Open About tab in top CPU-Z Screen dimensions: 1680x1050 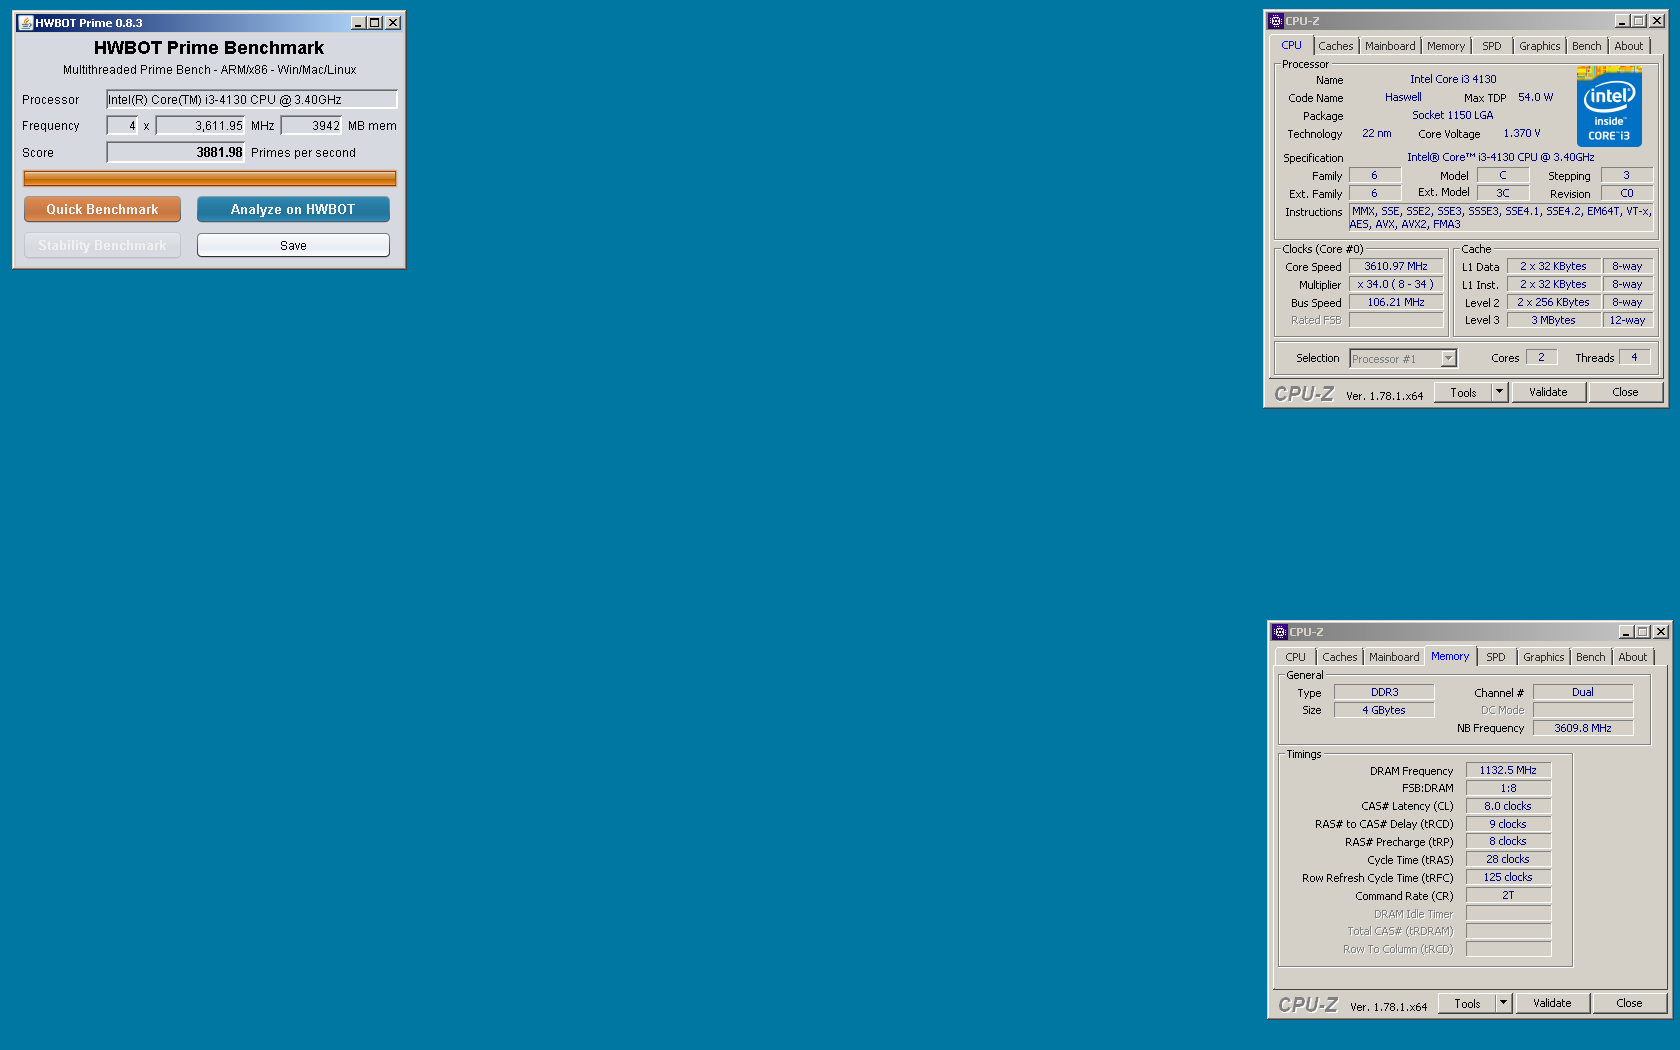(x=1629, y=46)
